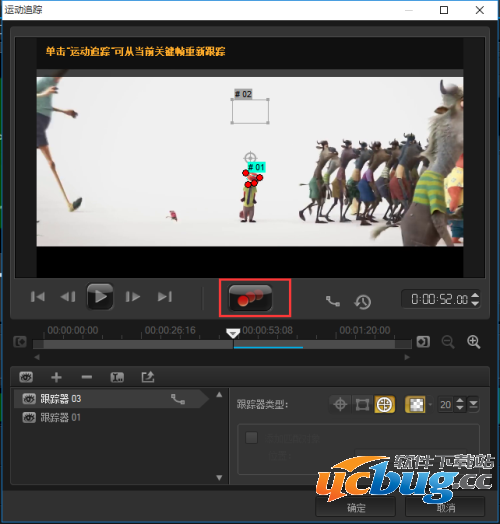Viewport: 500px width, 524px height.
Task: Start motion tracking with red dots button
Action: click(x=250, y=297)
